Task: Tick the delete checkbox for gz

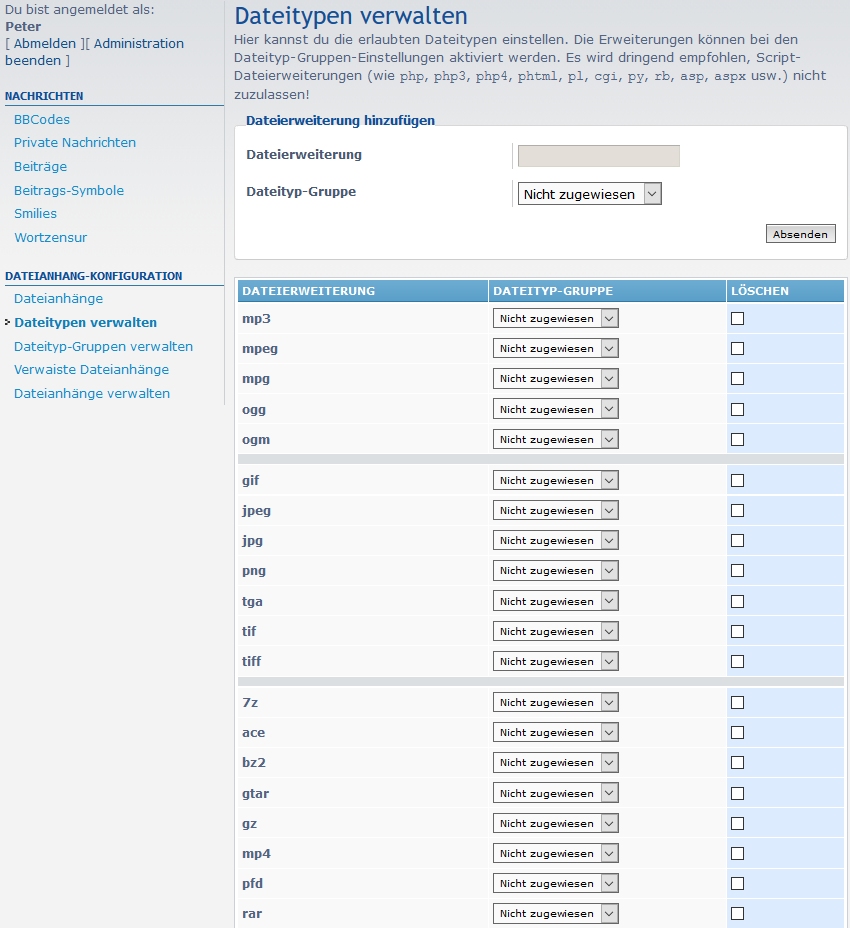Action: [x=737, y=823]
